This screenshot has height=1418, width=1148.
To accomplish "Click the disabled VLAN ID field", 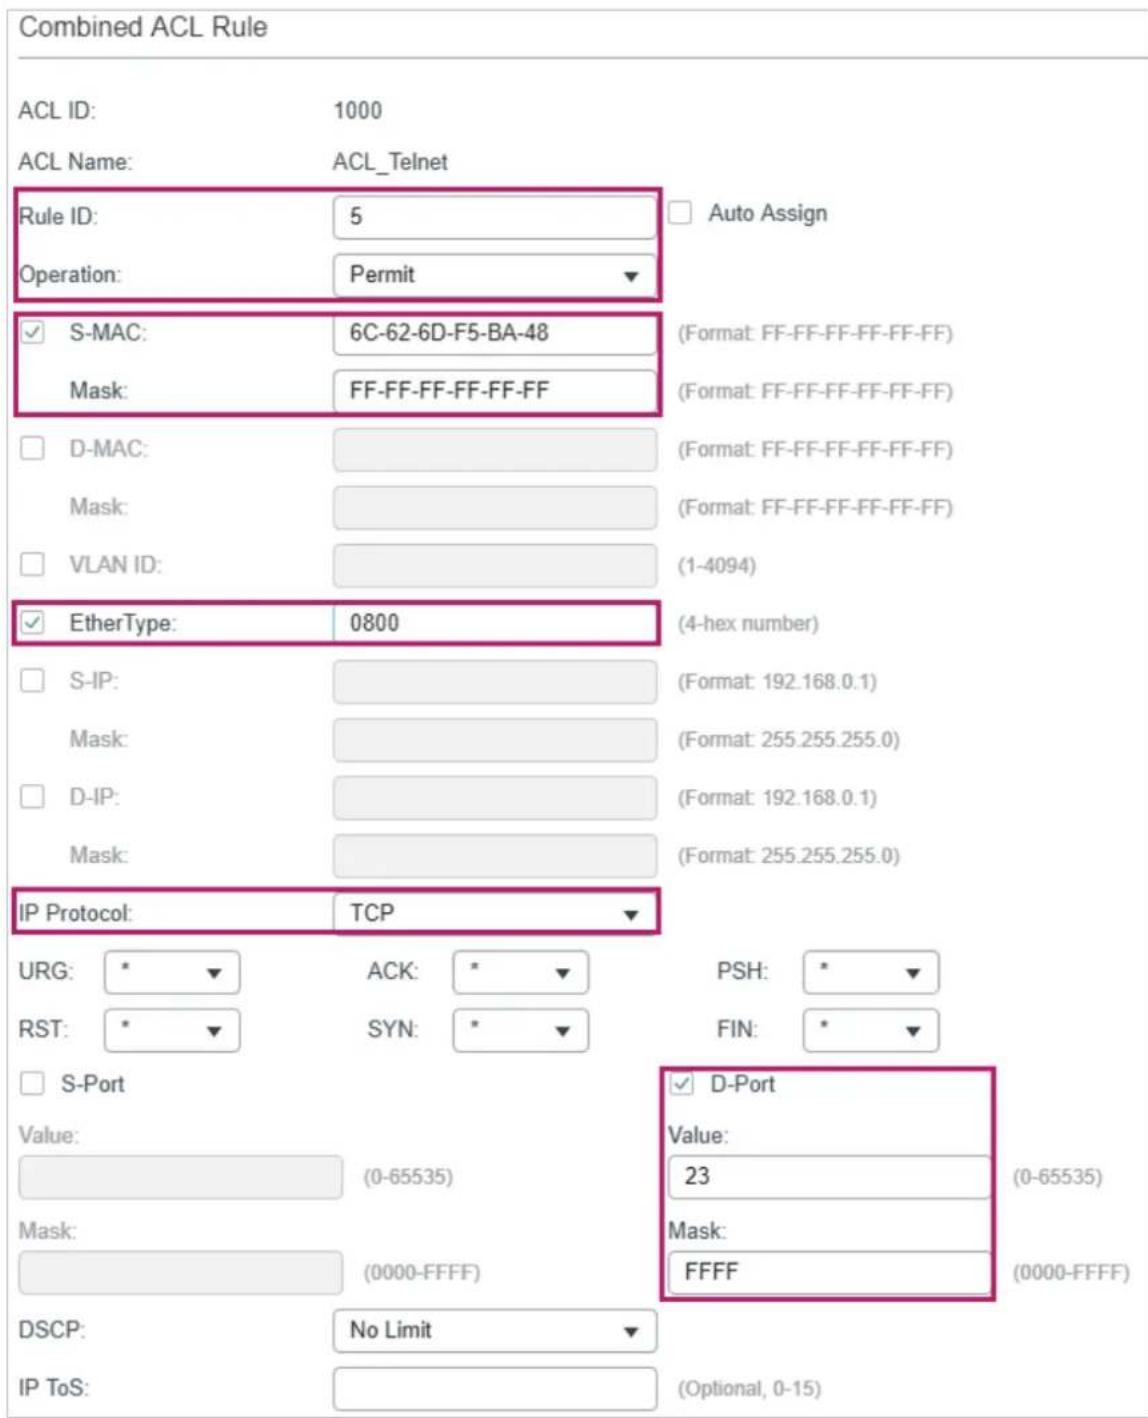I will pyautogui.click(x=495, y=565).
